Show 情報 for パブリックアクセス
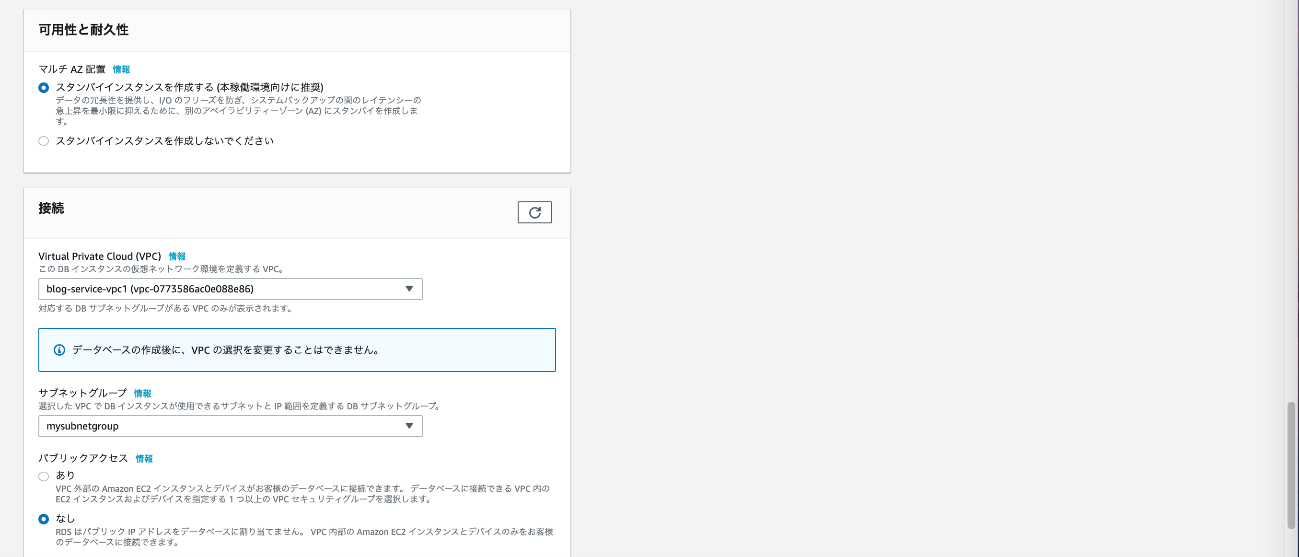The width and height of the screenshot is (1299, 557). [144, 459]
